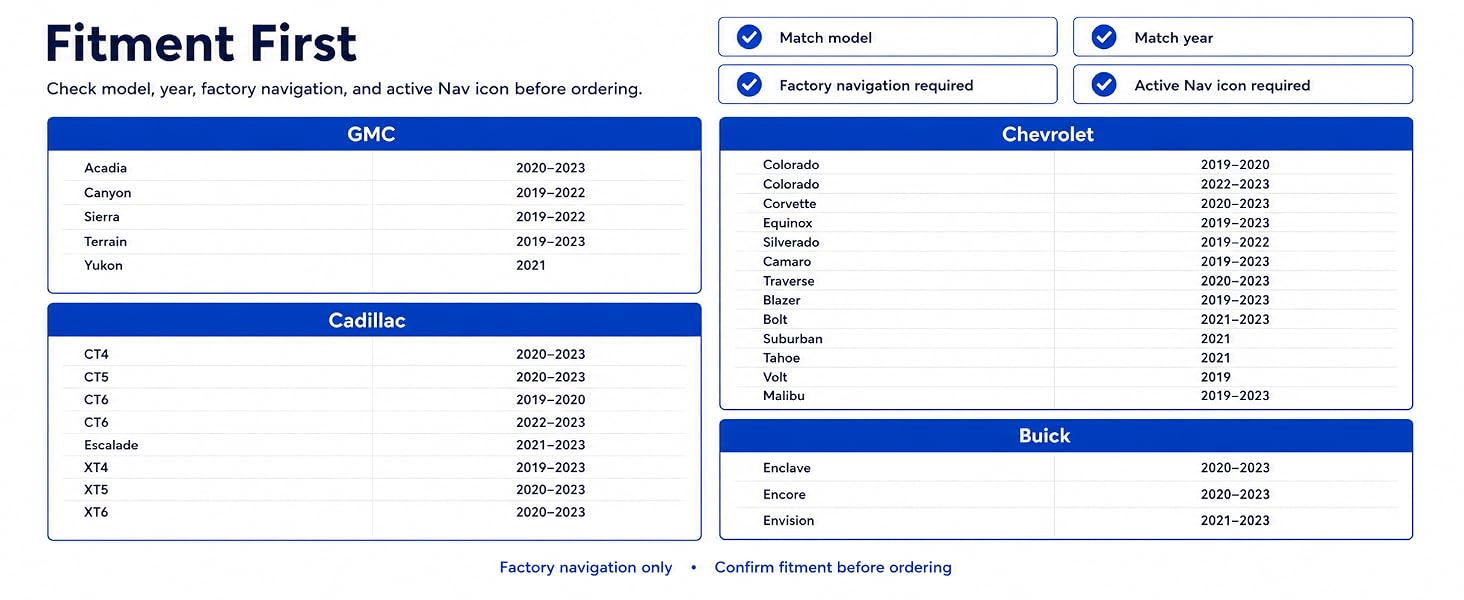Select the Match model badge
The image size is (1464, 600).
pos(887,37)
